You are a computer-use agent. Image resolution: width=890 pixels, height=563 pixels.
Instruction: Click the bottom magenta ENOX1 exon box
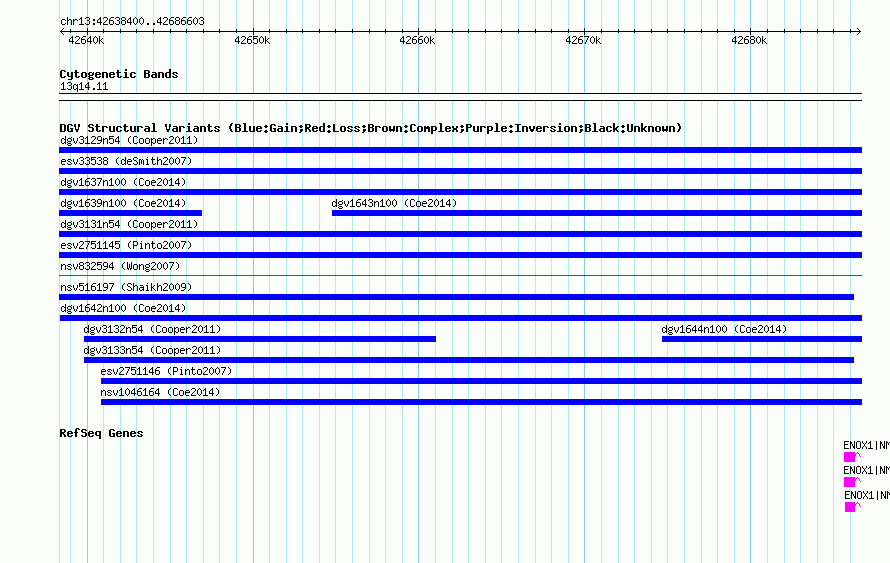(x=850, y=507)
